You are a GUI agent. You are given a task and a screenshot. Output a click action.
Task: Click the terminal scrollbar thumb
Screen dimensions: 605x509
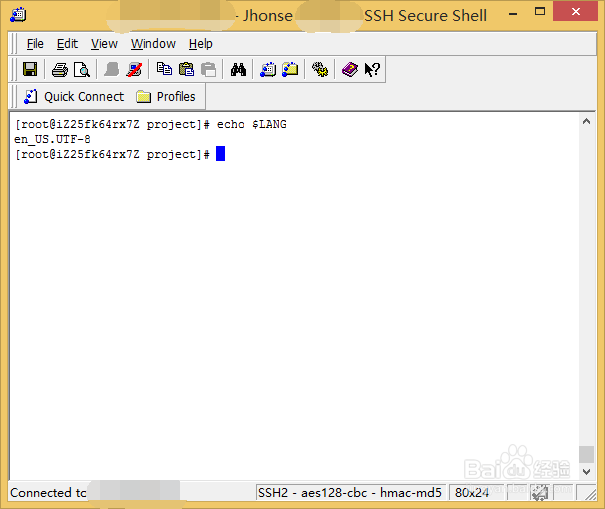point(586,454)
